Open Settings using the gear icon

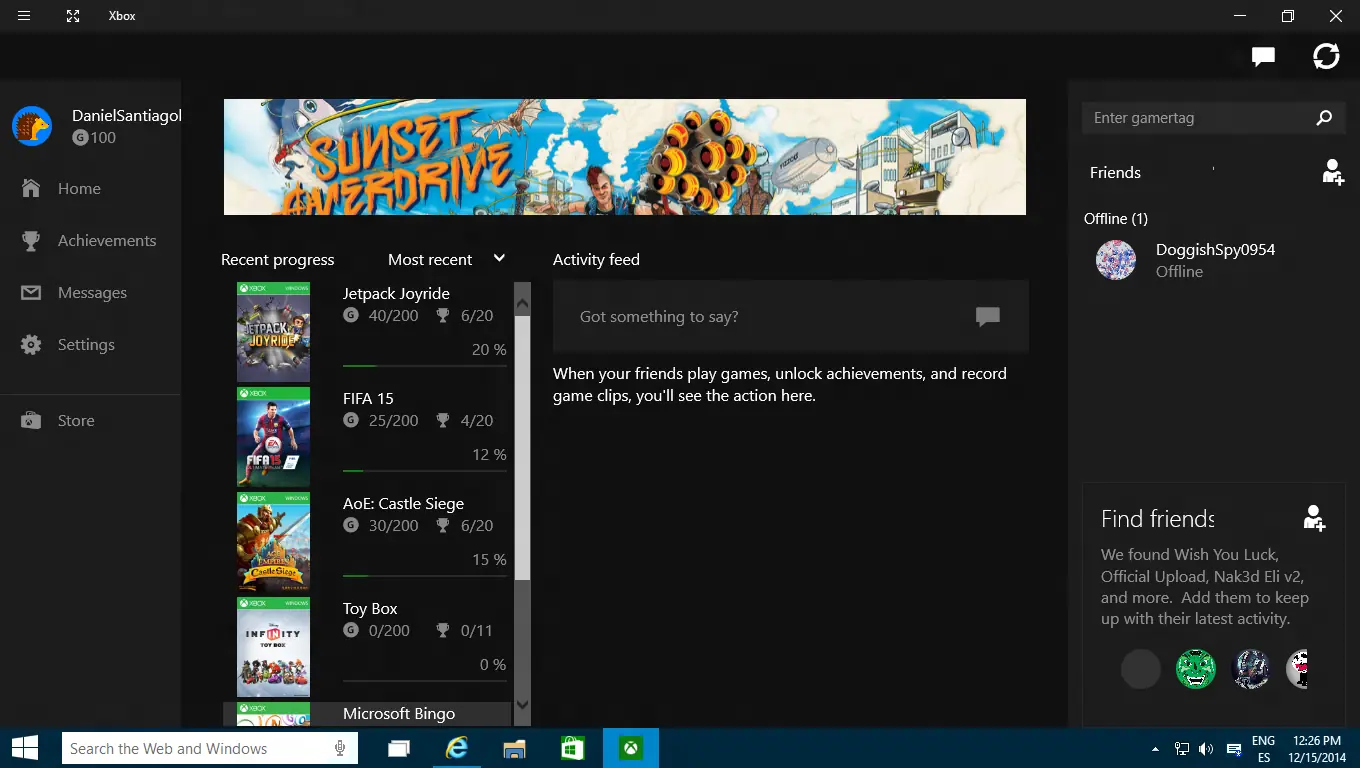point(31,344)
